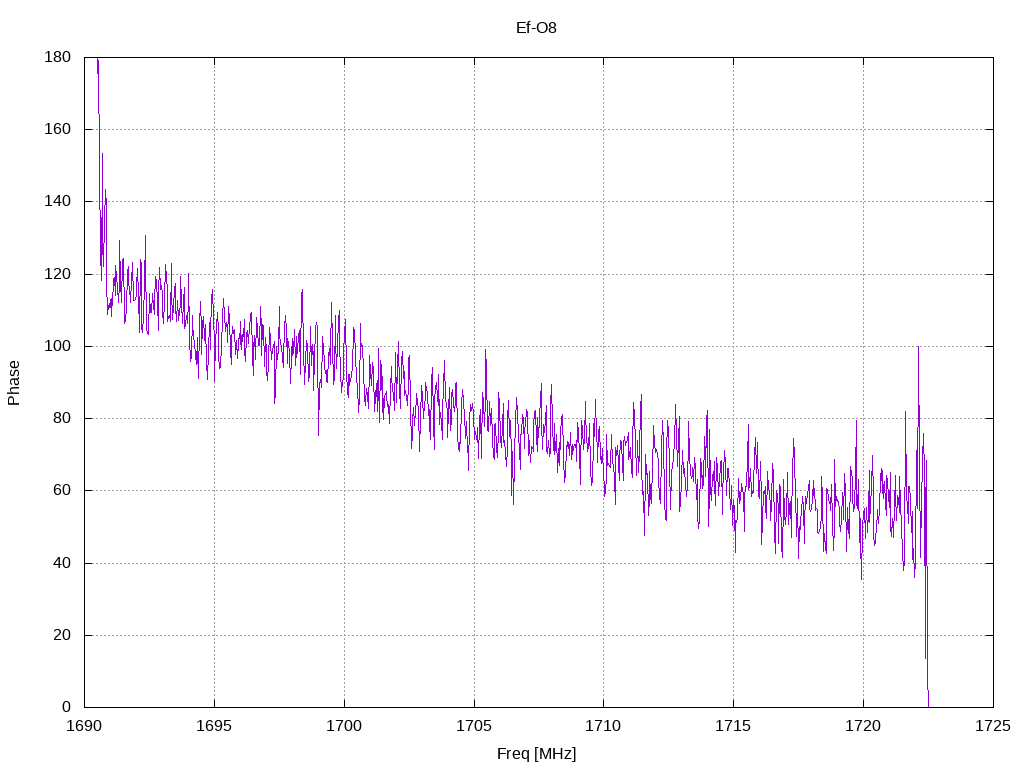Click the 1725 x-axis tick label
The height and width of the screenshot is (768, 1024).
(993, 726)
